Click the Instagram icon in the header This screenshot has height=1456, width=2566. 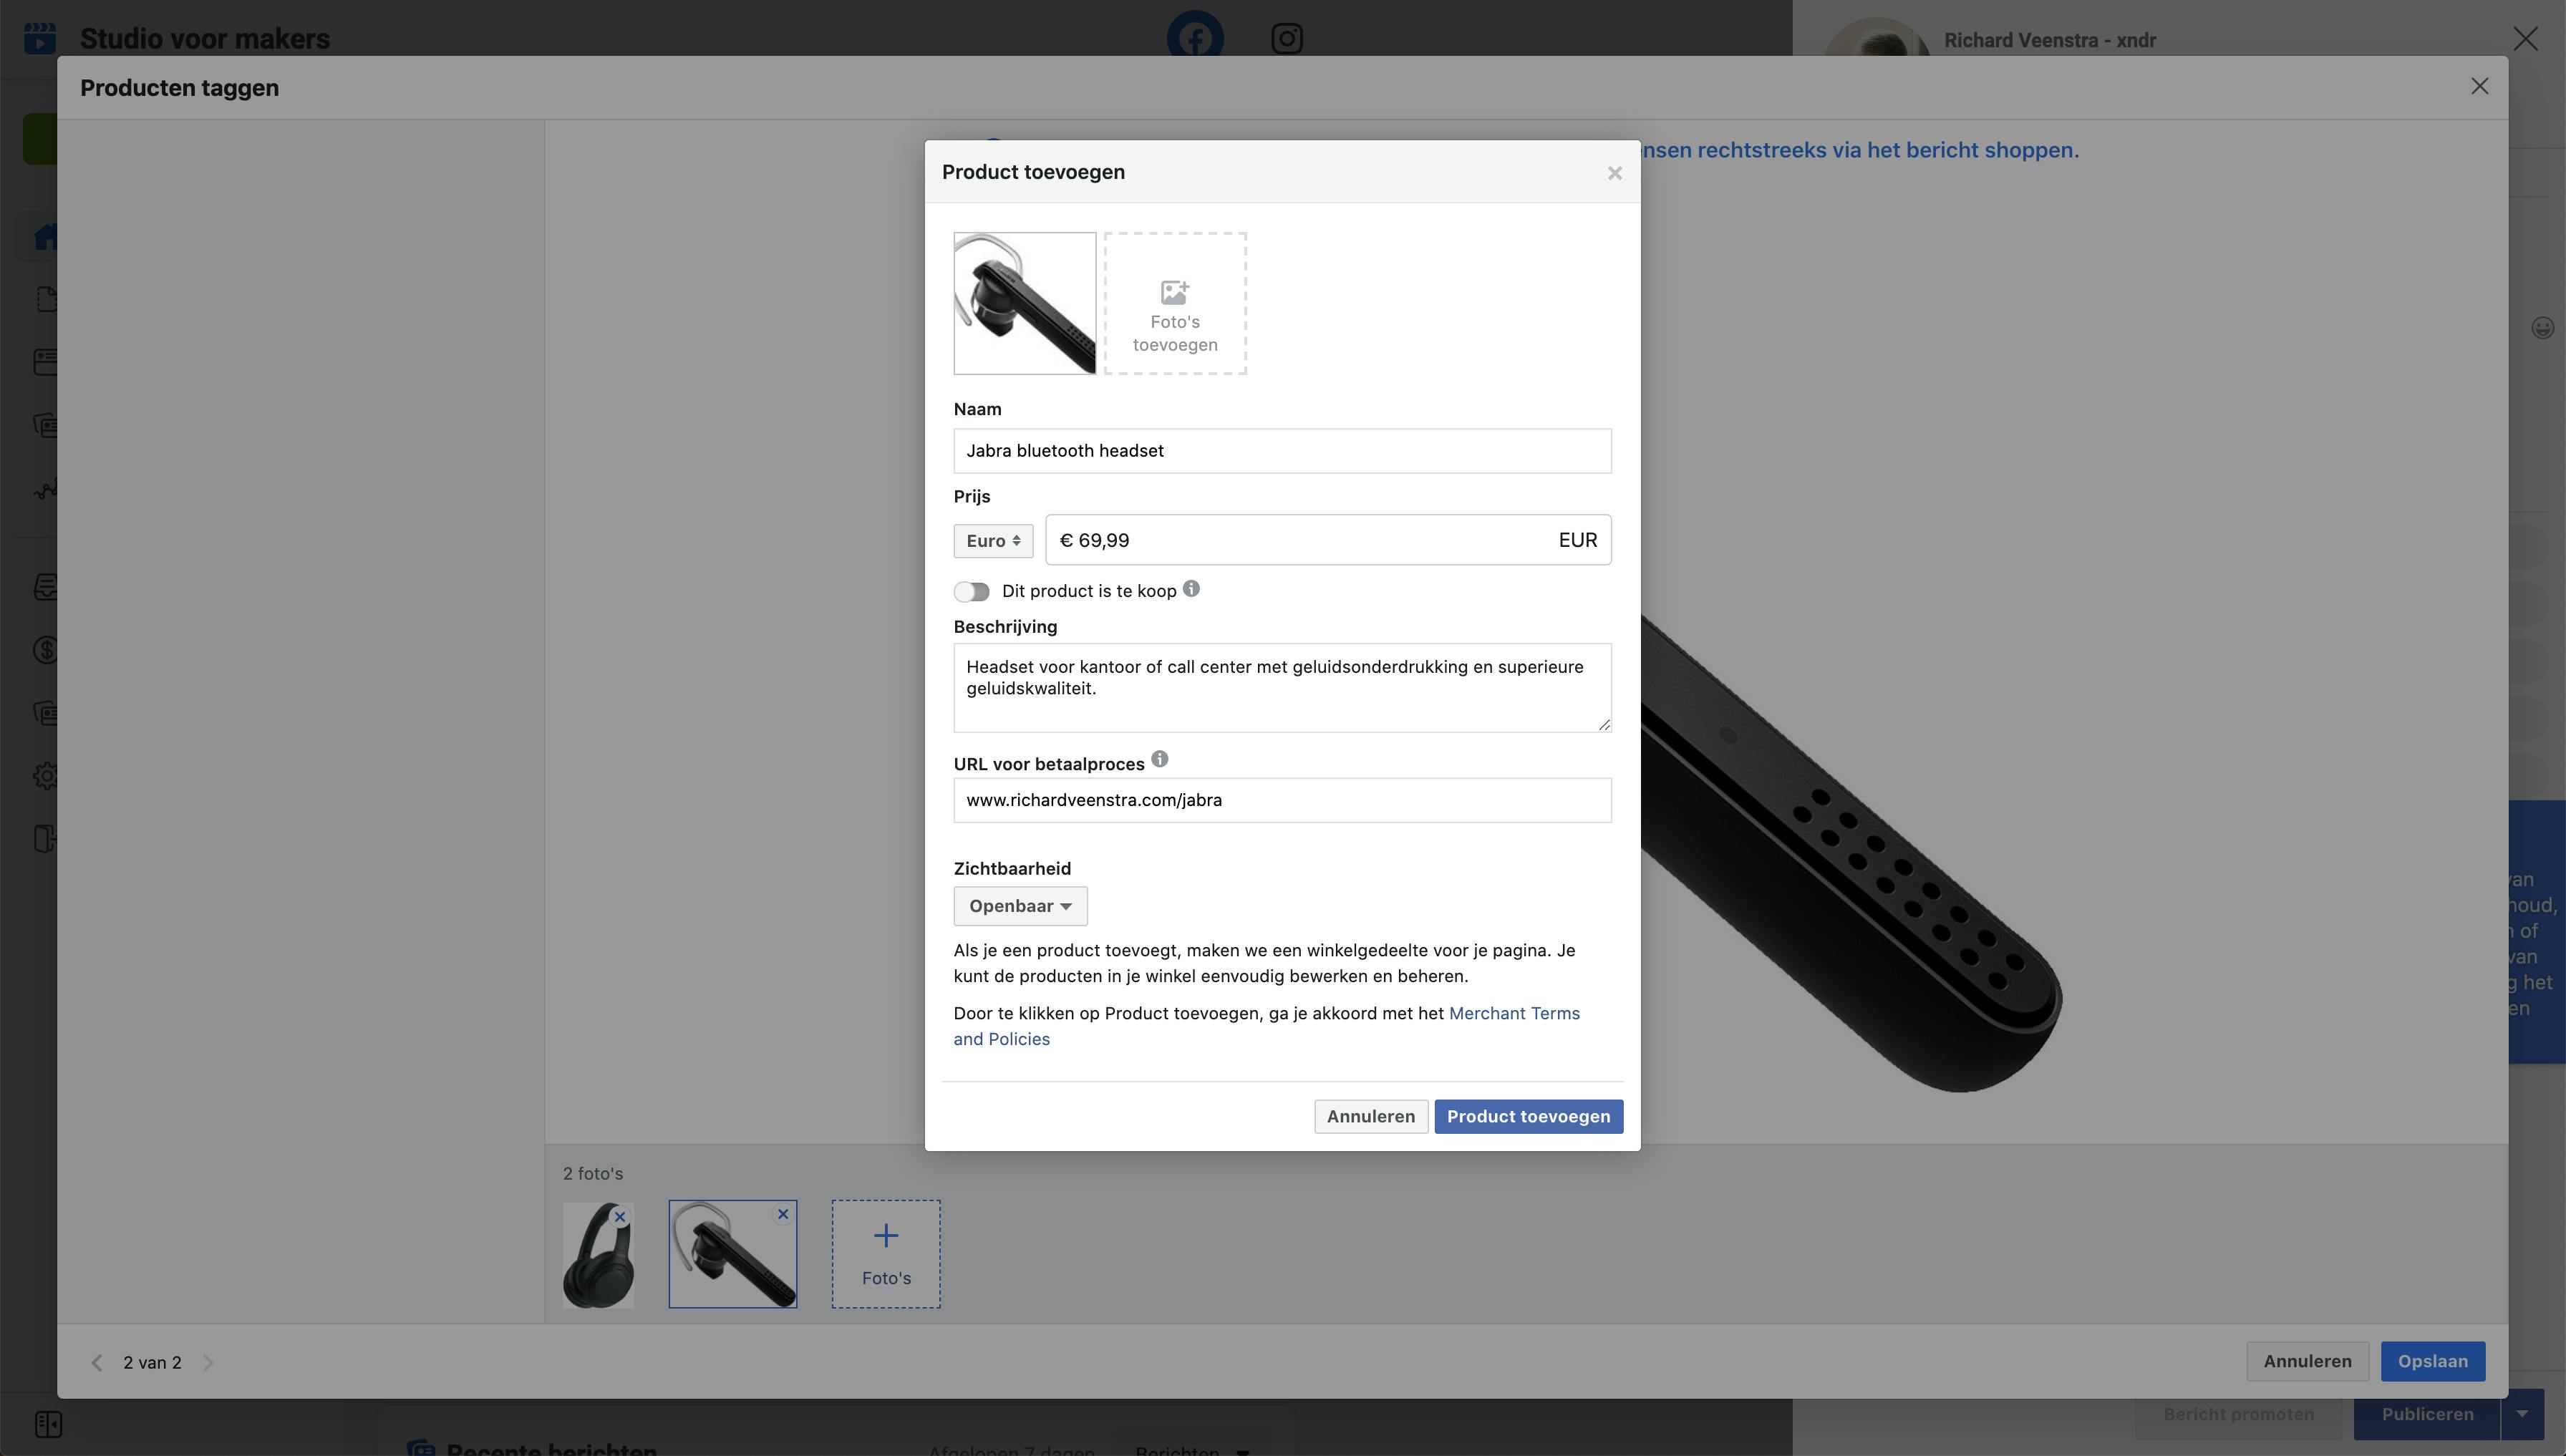(1286, 38)
